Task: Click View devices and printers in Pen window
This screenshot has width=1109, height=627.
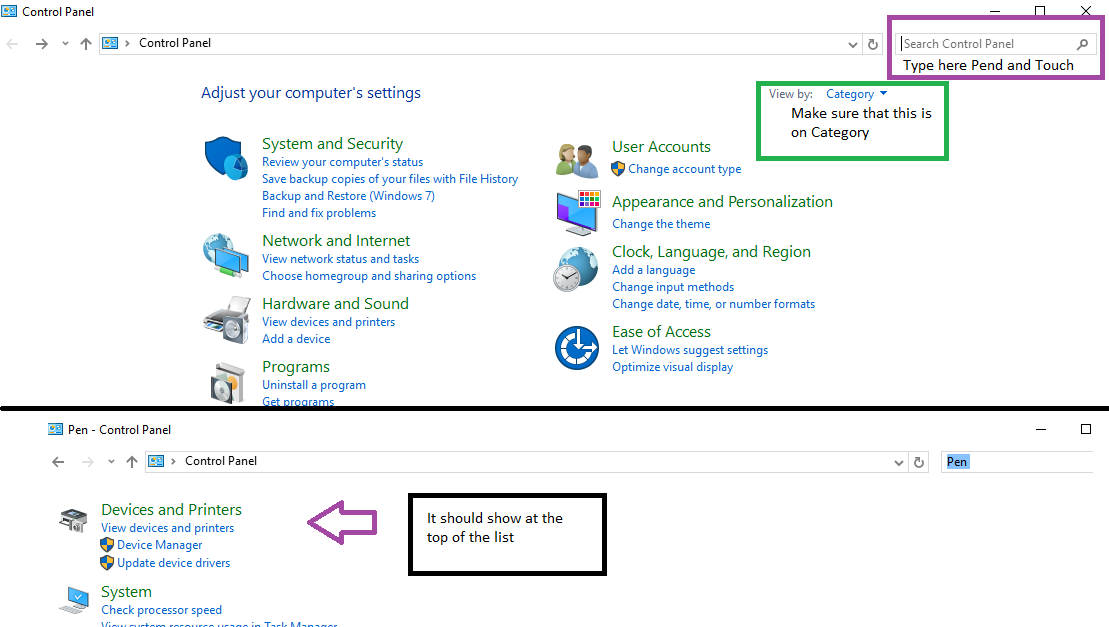Action: [x=168, y=528]
